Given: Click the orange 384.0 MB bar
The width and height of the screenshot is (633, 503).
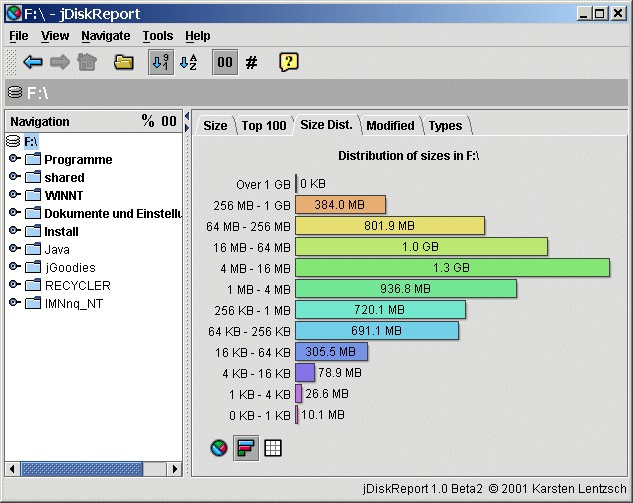Looking at the screenshot, I should 340,205.
